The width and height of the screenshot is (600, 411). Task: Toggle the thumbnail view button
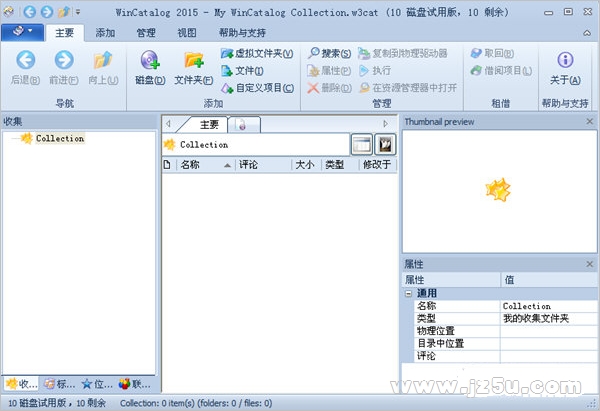(x=385, y=144)
